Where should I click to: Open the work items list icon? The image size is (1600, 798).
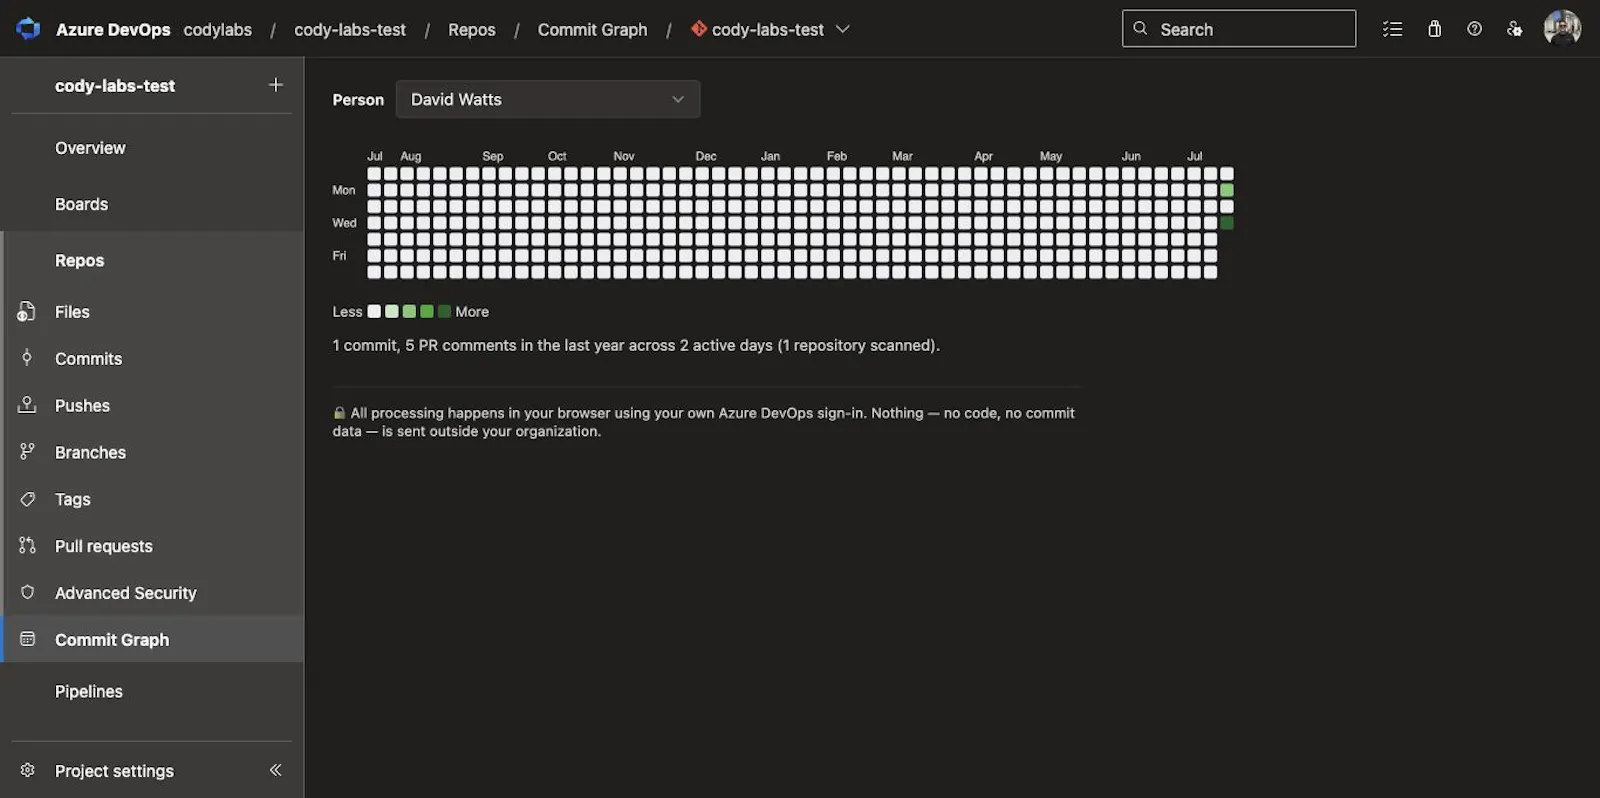coord(1392,29)
